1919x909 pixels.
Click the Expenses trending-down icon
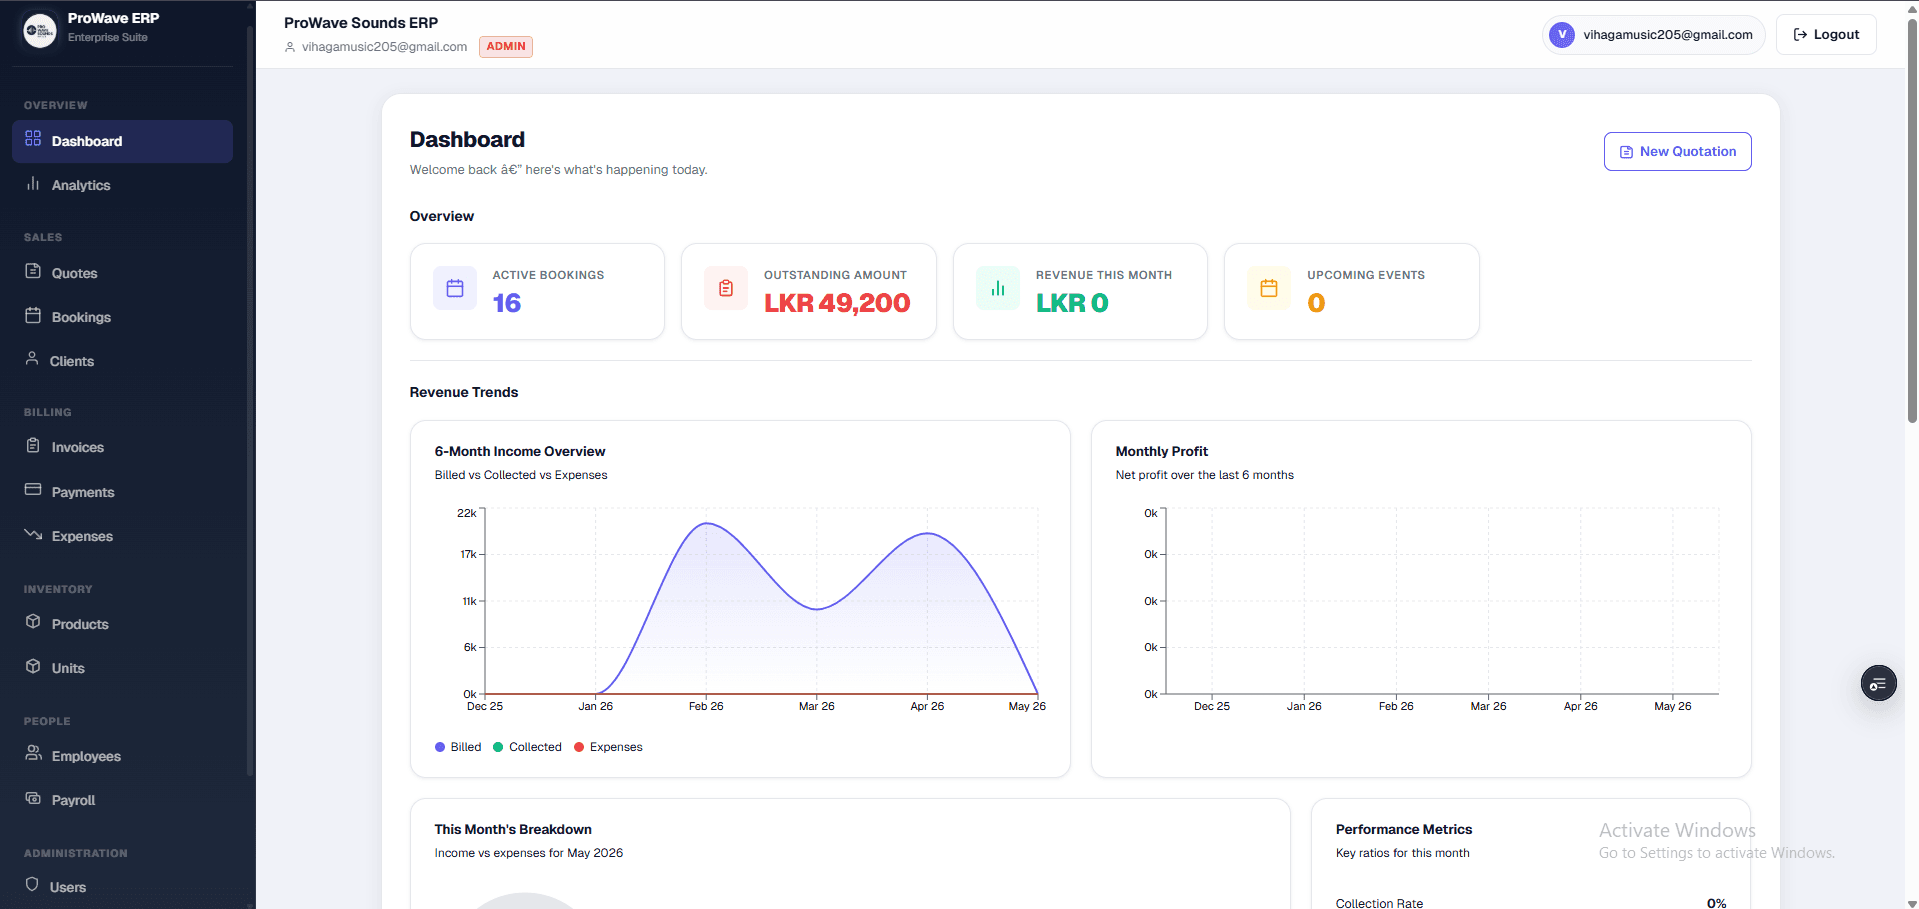point(33,534)
